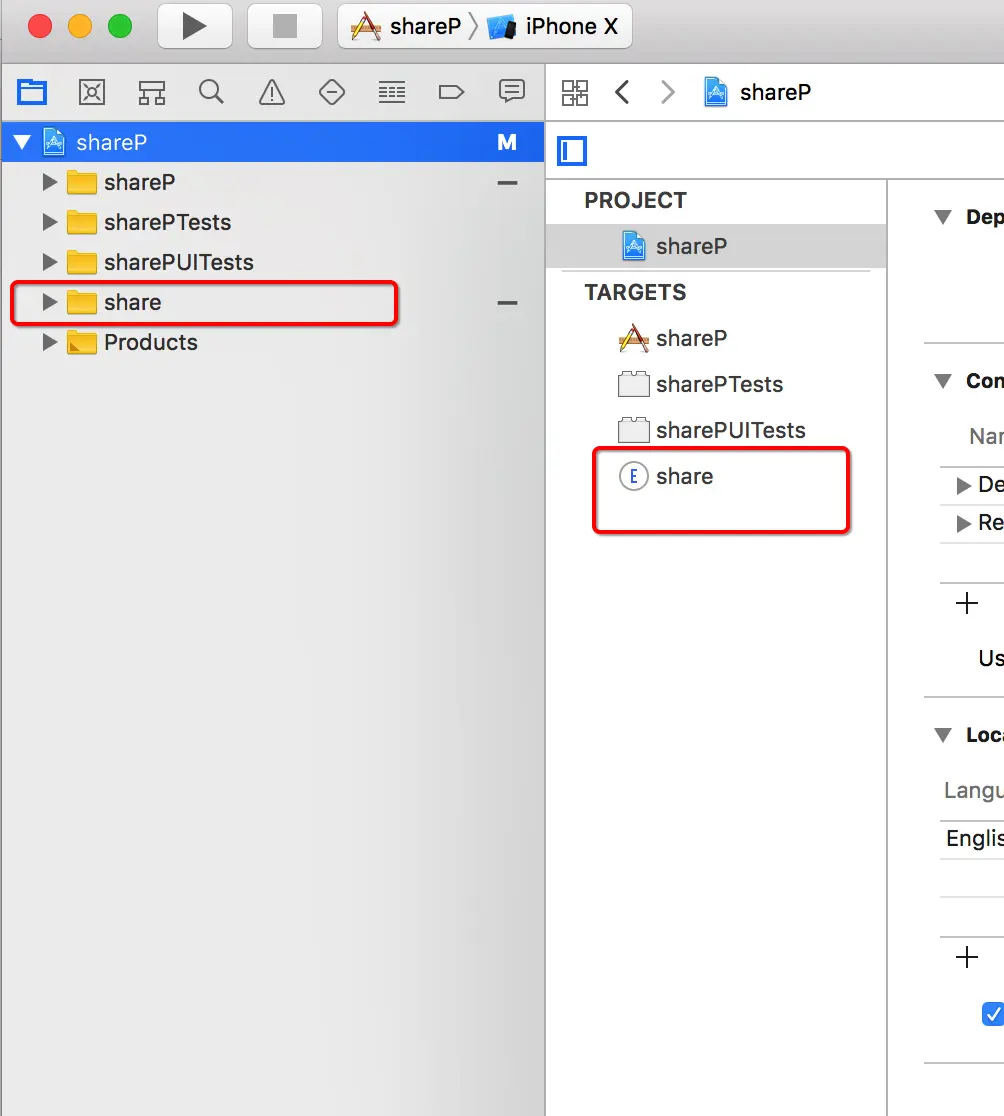
Task: Run the project with the Play button
Action: click(194, 26)
